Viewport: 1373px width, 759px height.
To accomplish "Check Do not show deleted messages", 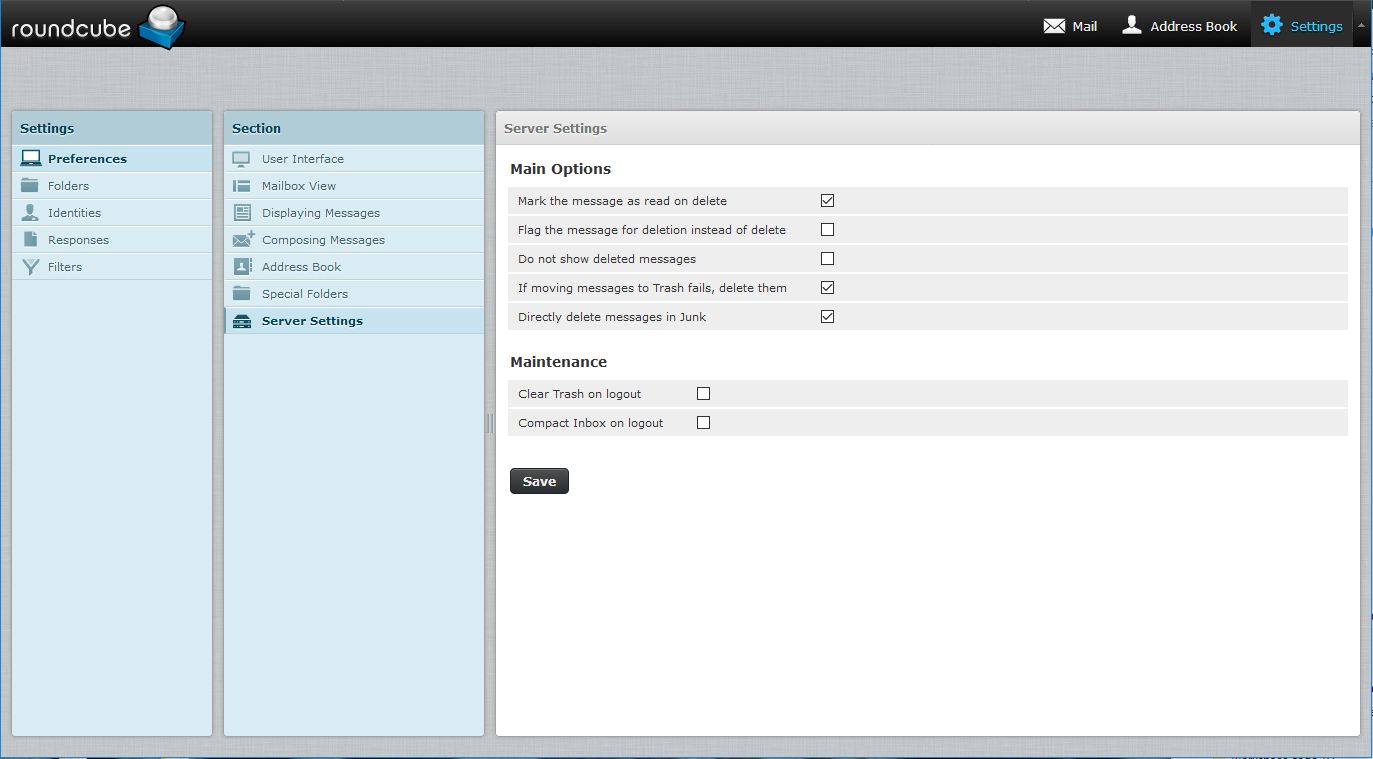I will 827,259.
